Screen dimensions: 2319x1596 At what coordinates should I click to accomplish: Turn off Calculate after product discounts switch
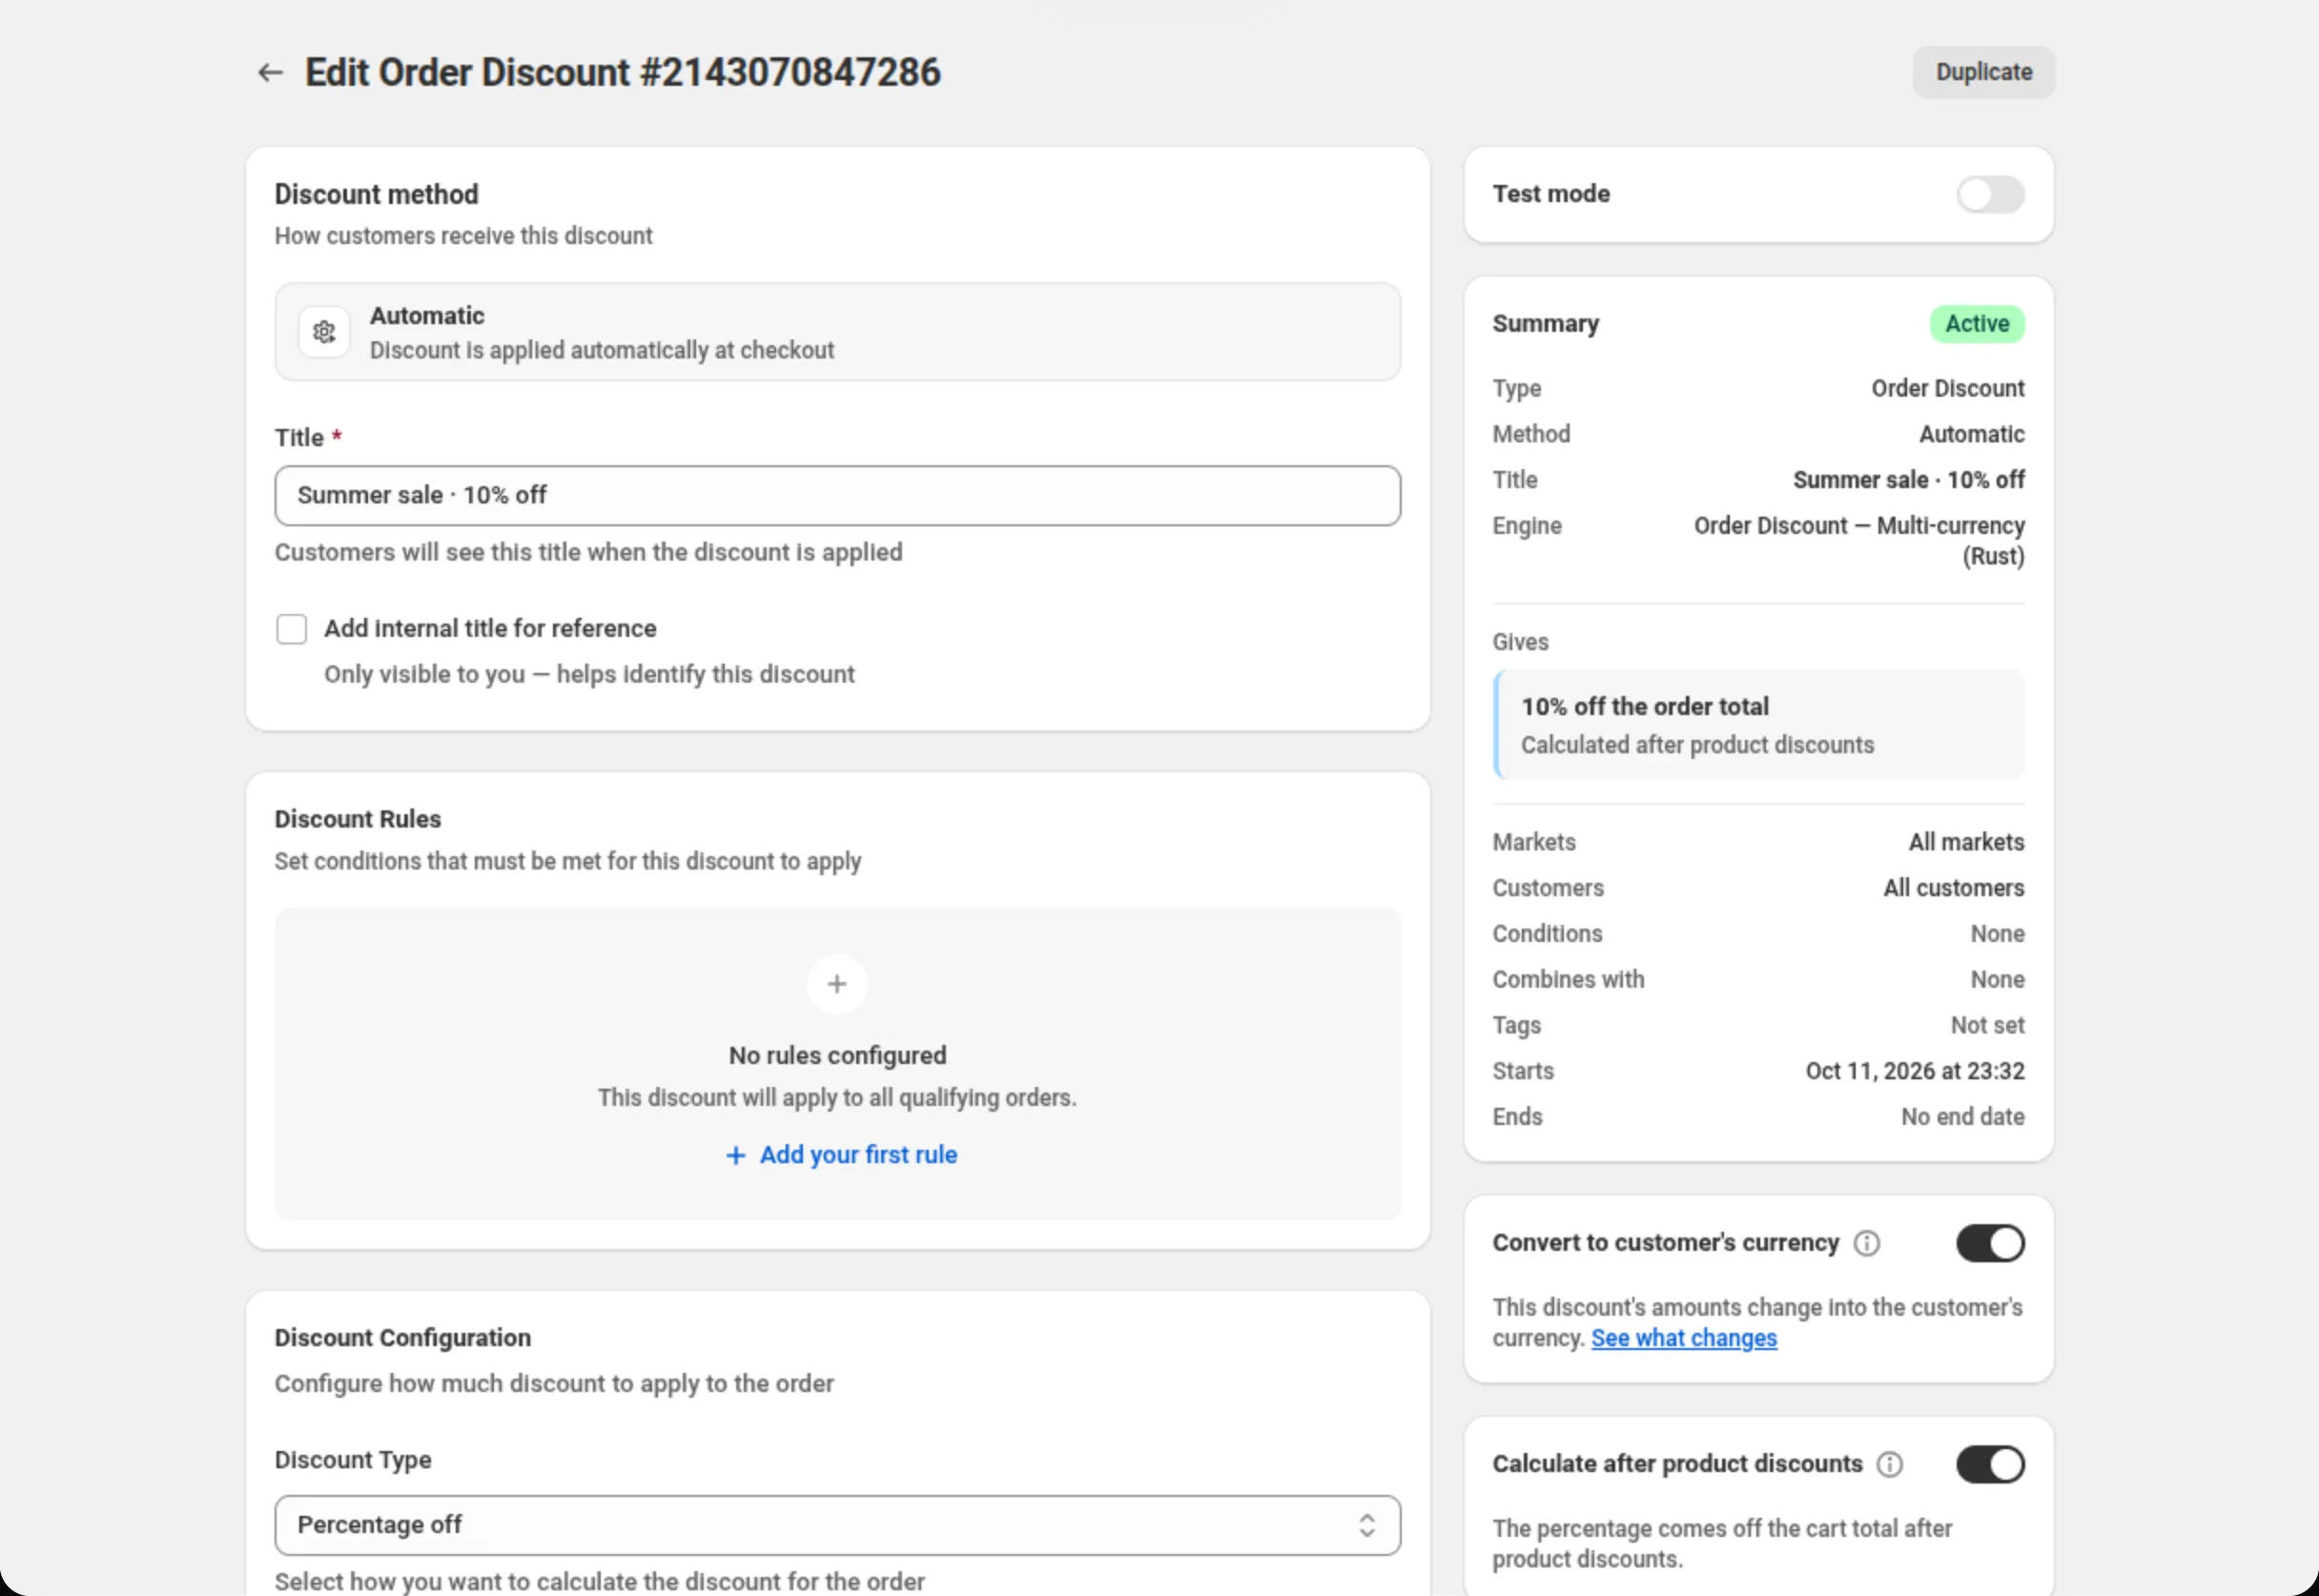1990,1464
